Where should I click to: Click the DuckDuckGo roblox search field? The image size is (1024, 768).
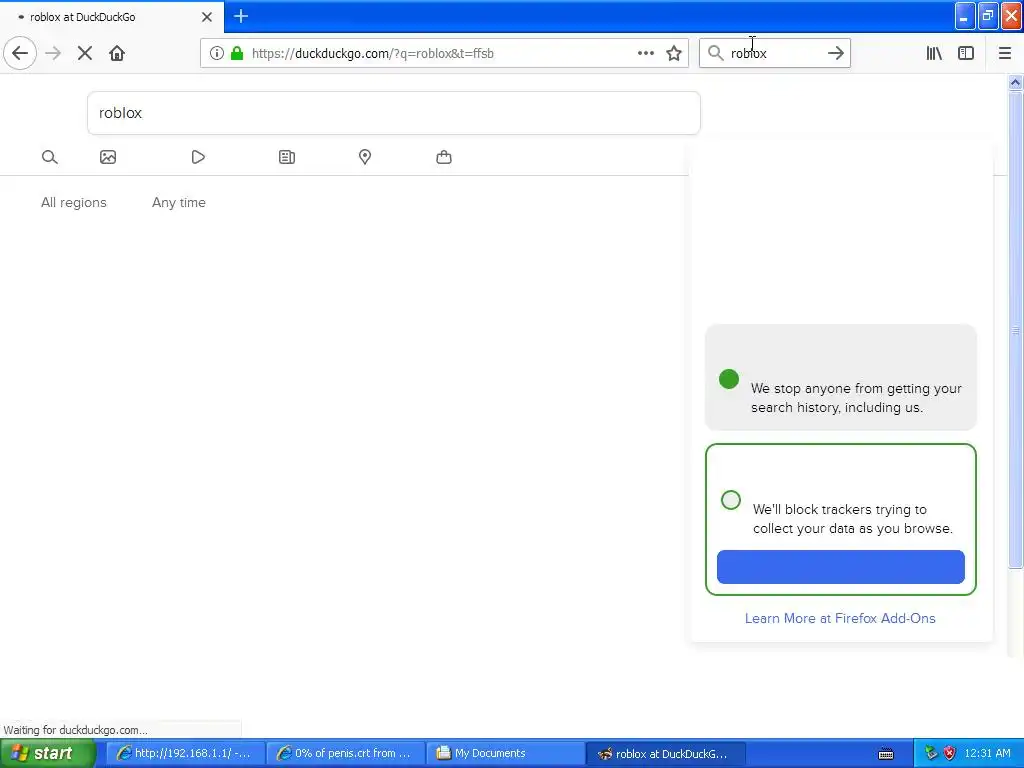tap(394, 113)
